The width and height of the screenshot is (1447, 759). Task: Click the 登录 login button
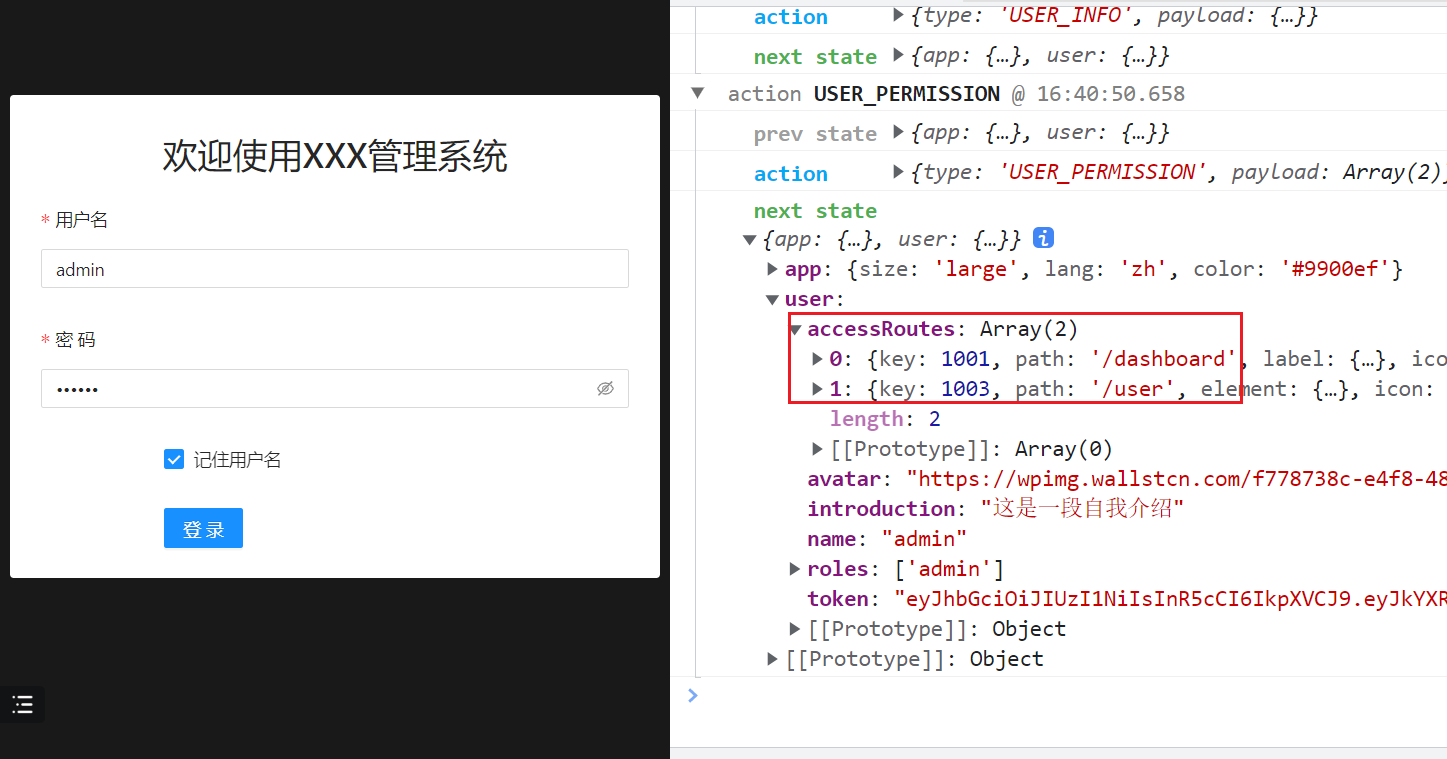click(x=203, y=529)
